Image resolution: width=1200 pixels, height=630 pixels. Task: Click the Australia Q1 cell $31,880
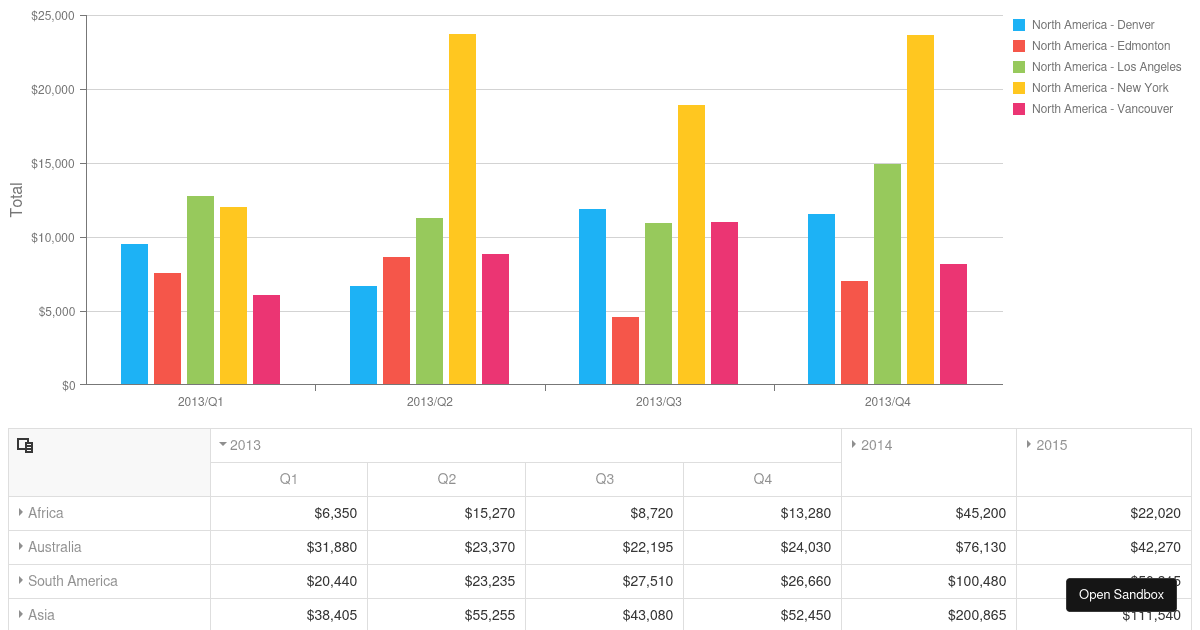tap(289, 547)
